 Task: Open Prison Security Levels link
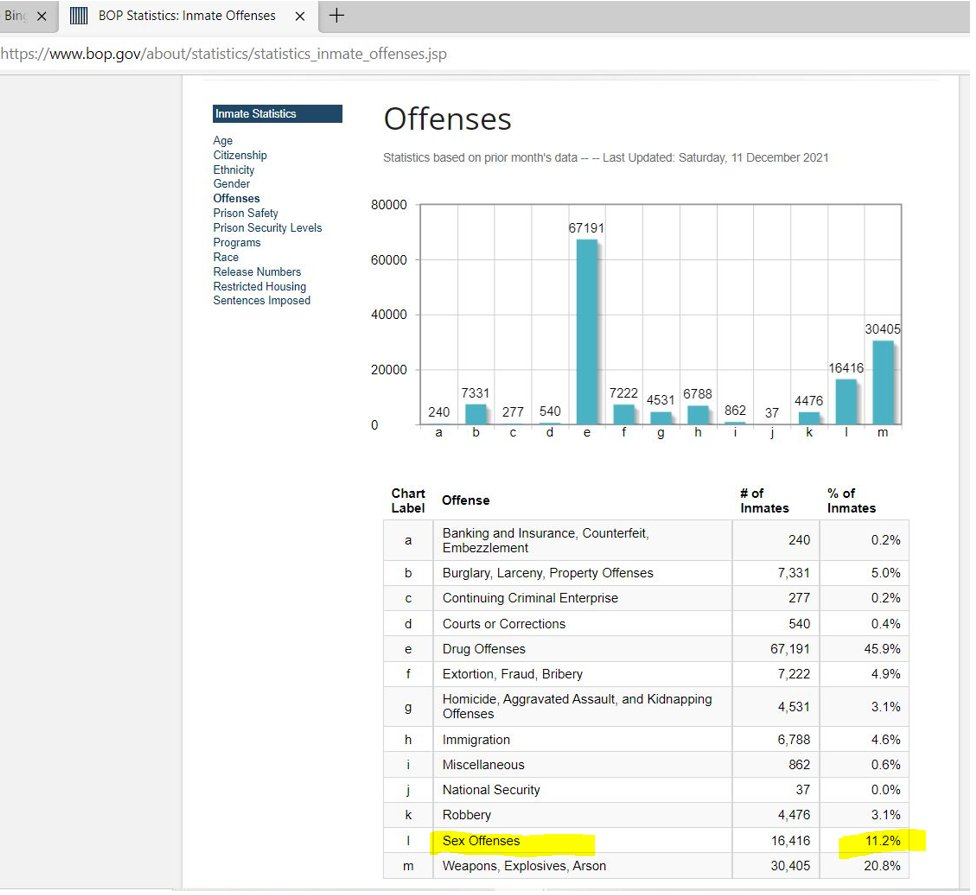[x=267, y=228]
